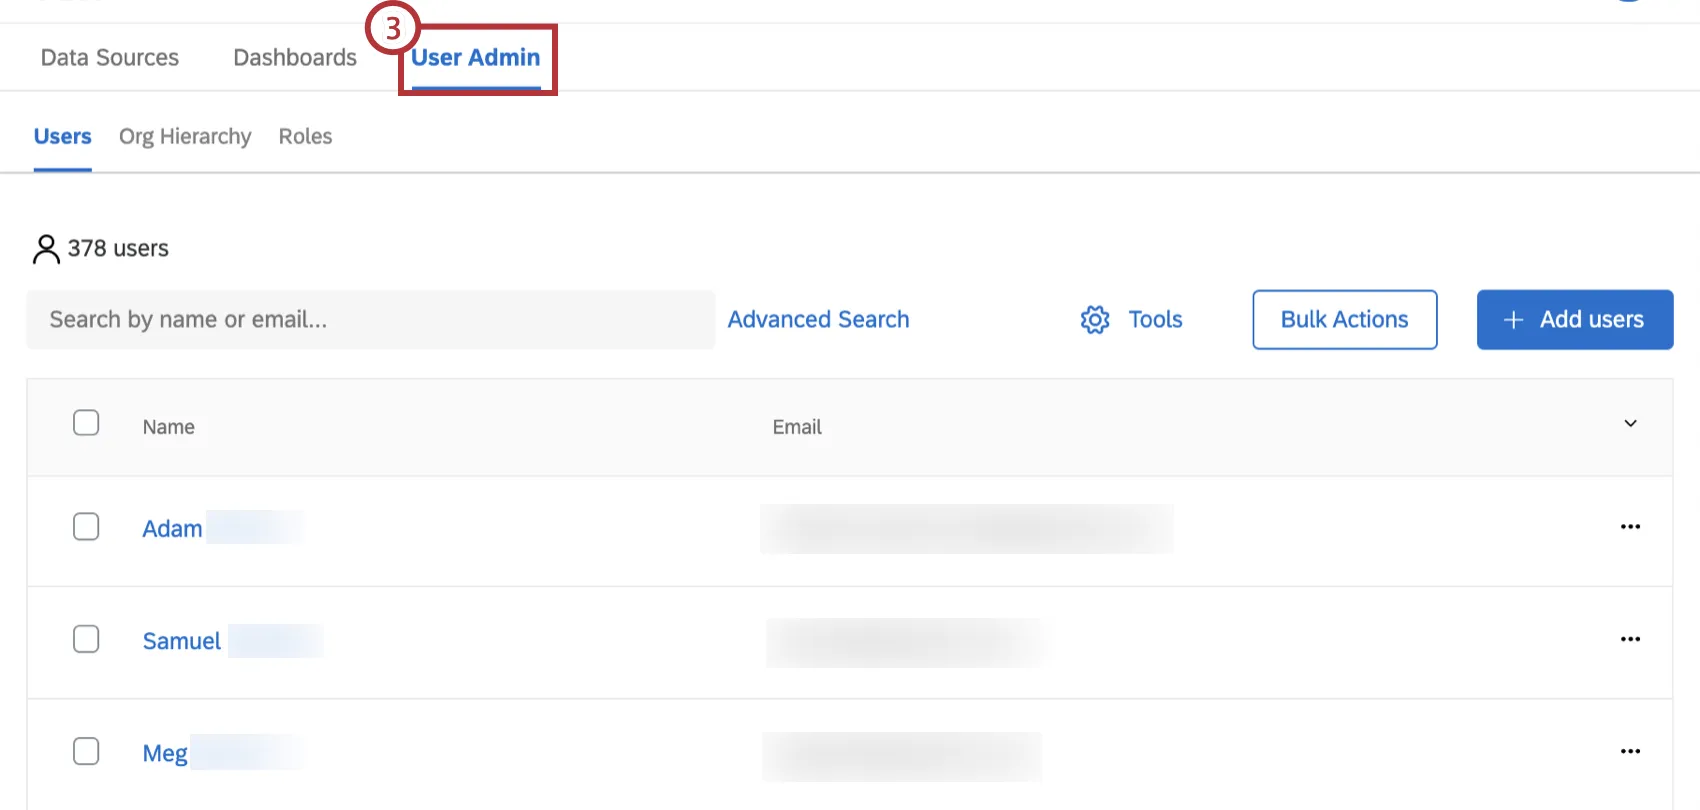Toggle the select-all checkbox in header
The height and width of the screenshot is (810, 1700).
click(86, 423)
